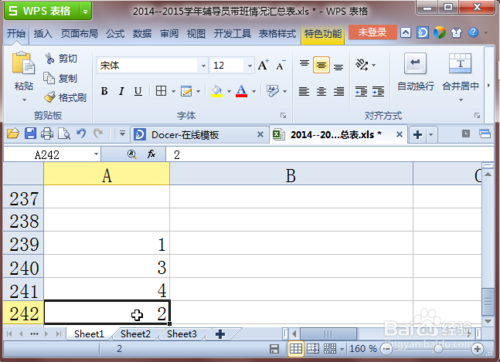This screenshot has height=362, width=500.
Task: Switch to the 页面布局 ribbon tab
Action: point(79,33)
